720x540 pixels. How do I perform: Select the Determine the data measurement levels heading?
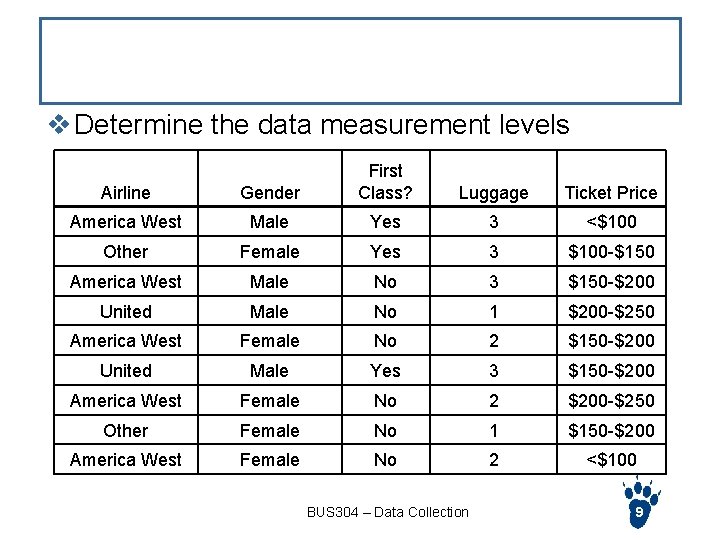click(x=322, y=125)
